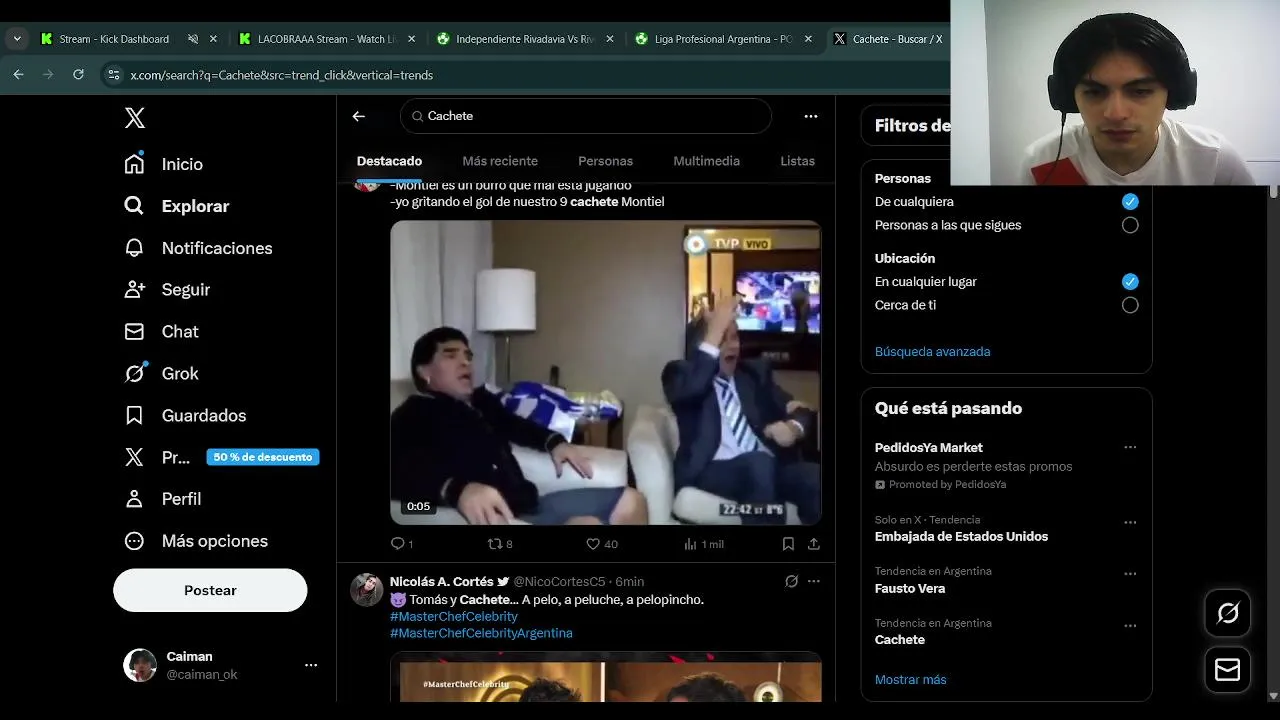
Task: Like the Montiel post with 40 likes
Action: coord(601,544)
